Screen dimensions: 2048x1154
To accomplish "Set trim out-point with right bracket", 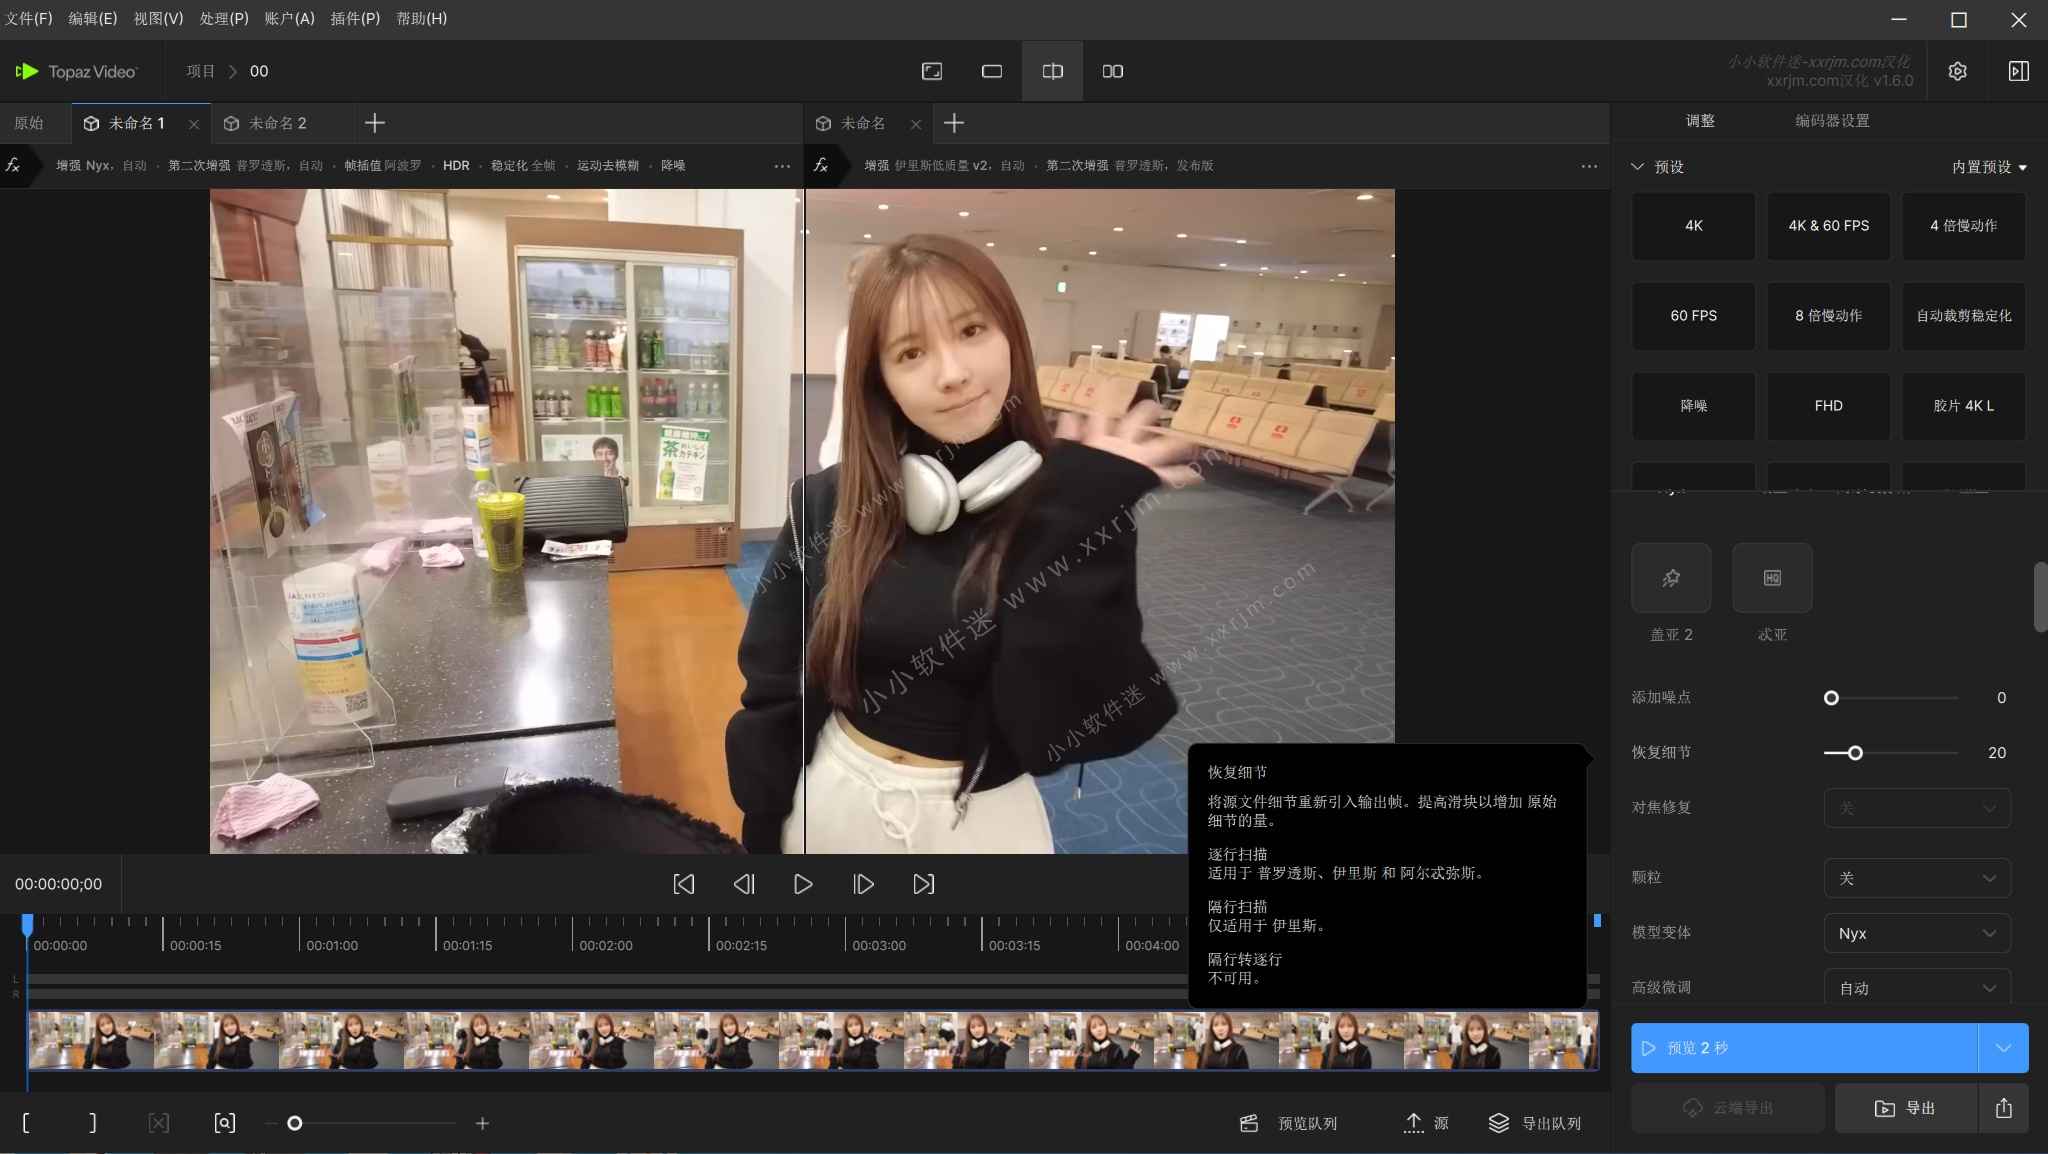I will [92, 1123].
